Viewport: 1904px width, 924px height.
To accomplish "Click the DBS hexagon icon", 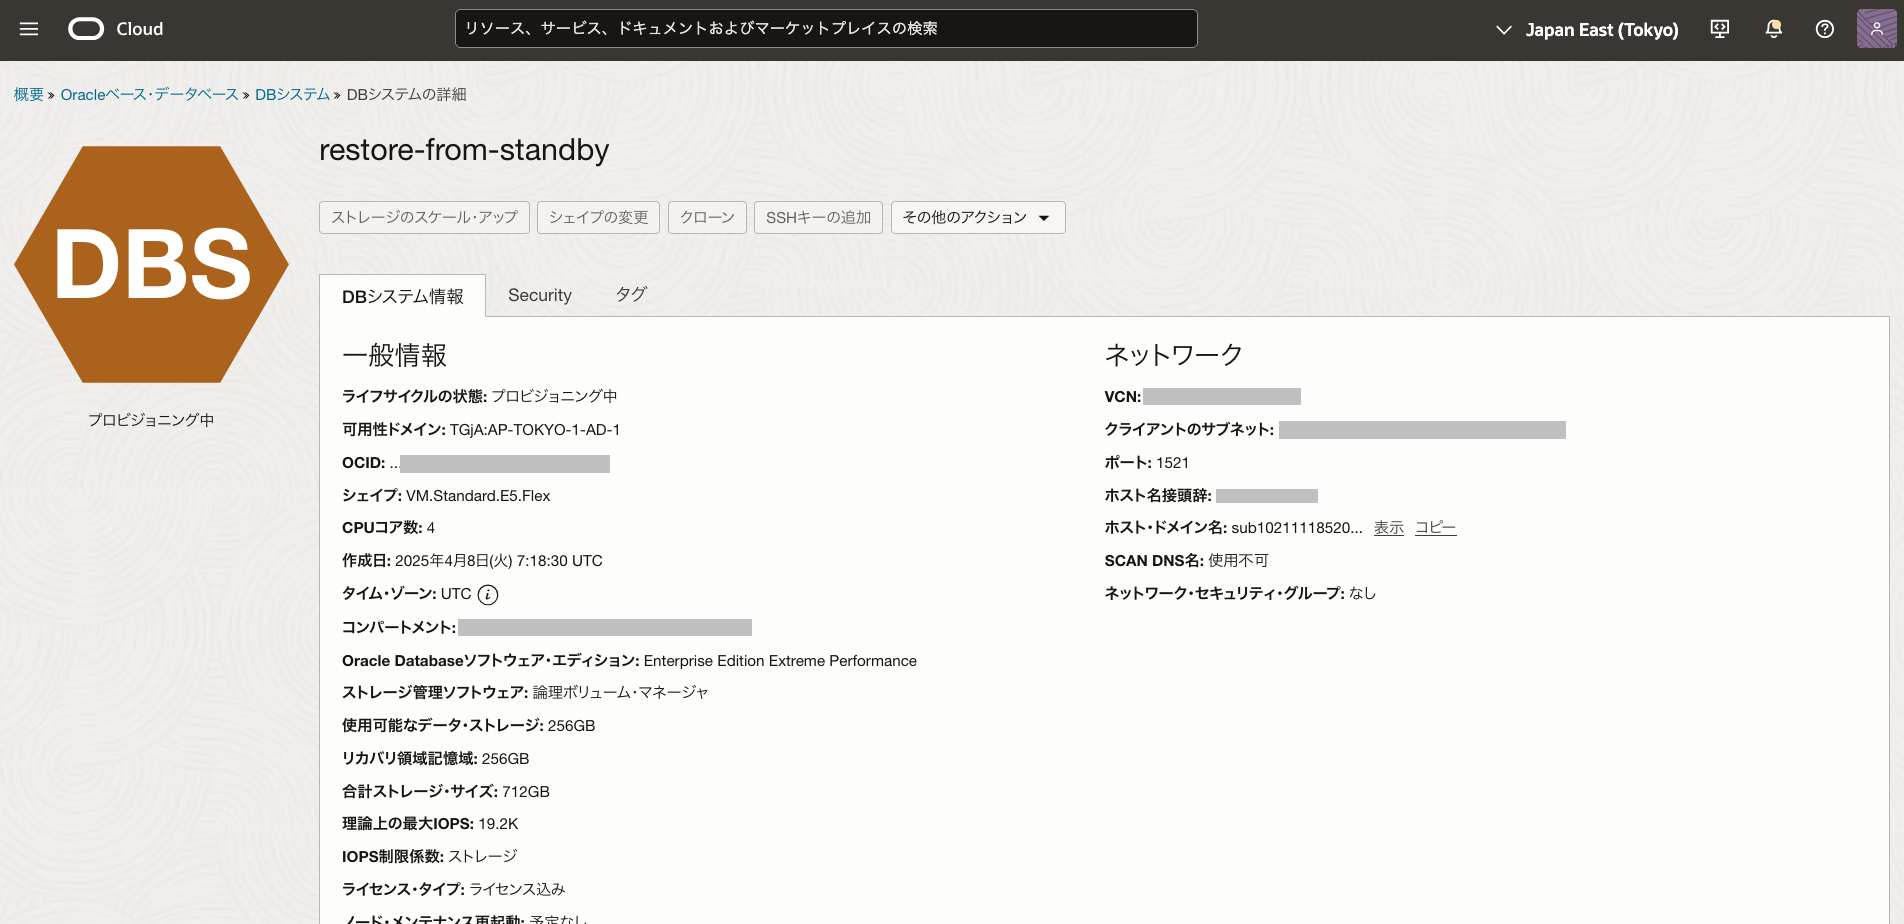I will click(151, 265).
